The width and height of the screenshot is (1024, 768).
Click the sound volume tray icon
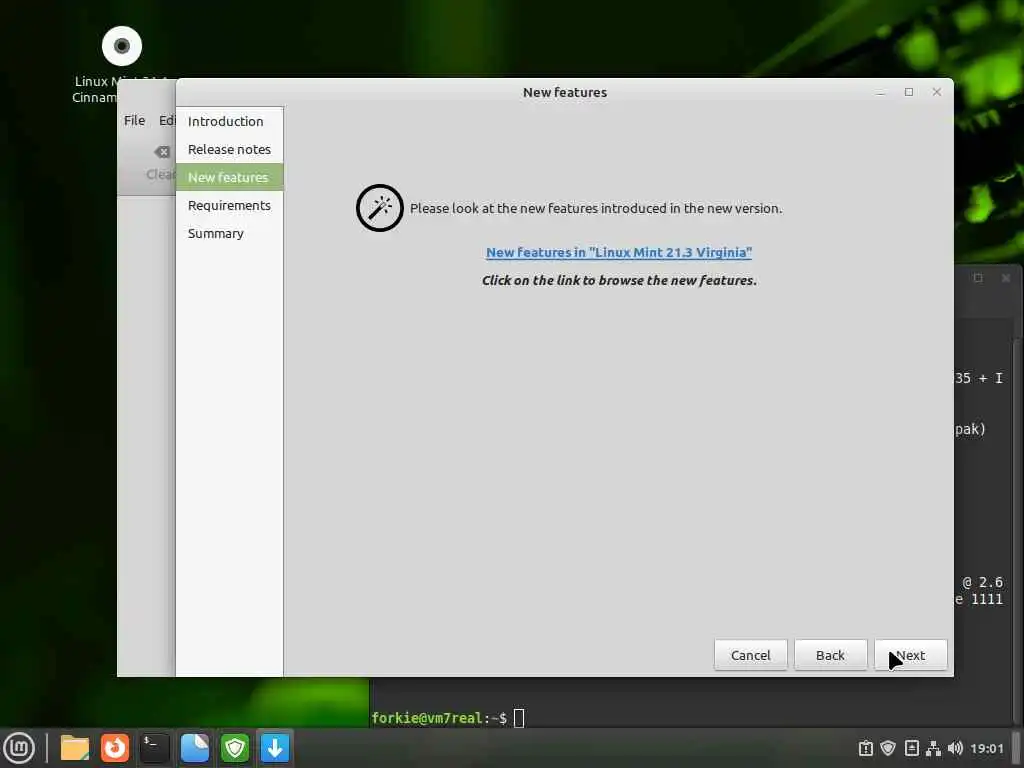click(x=955, y=748)
